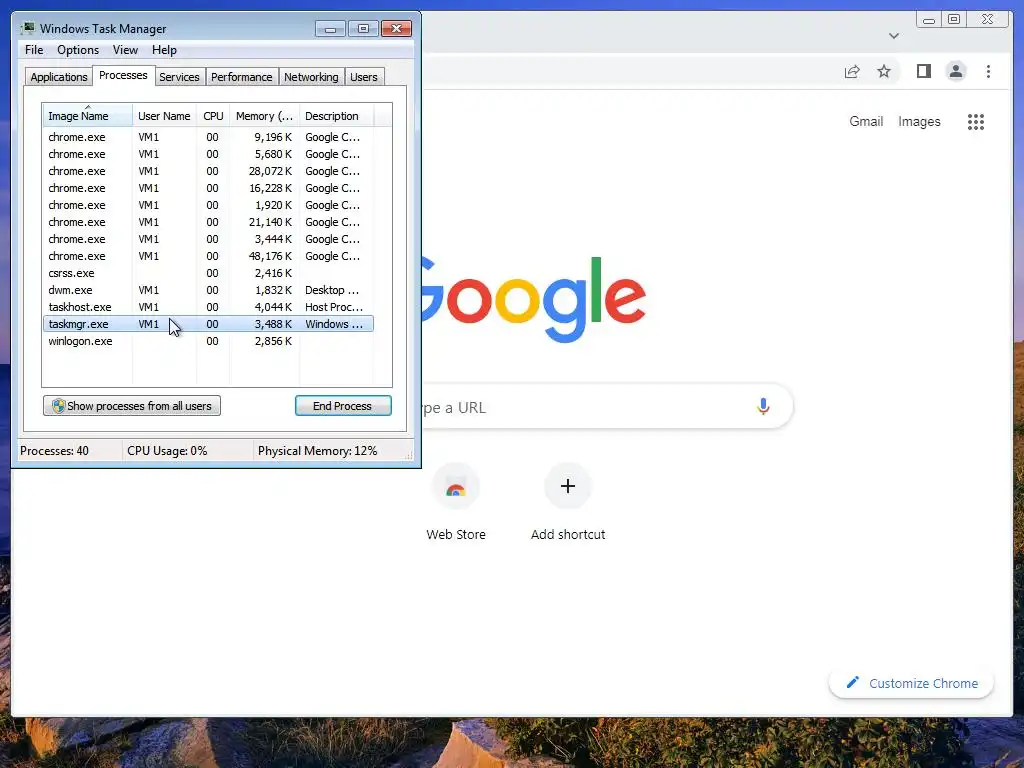
Task: Select chrome.exe row using 3,444 K
Action: pyautogui.click(x=208, y=239)
